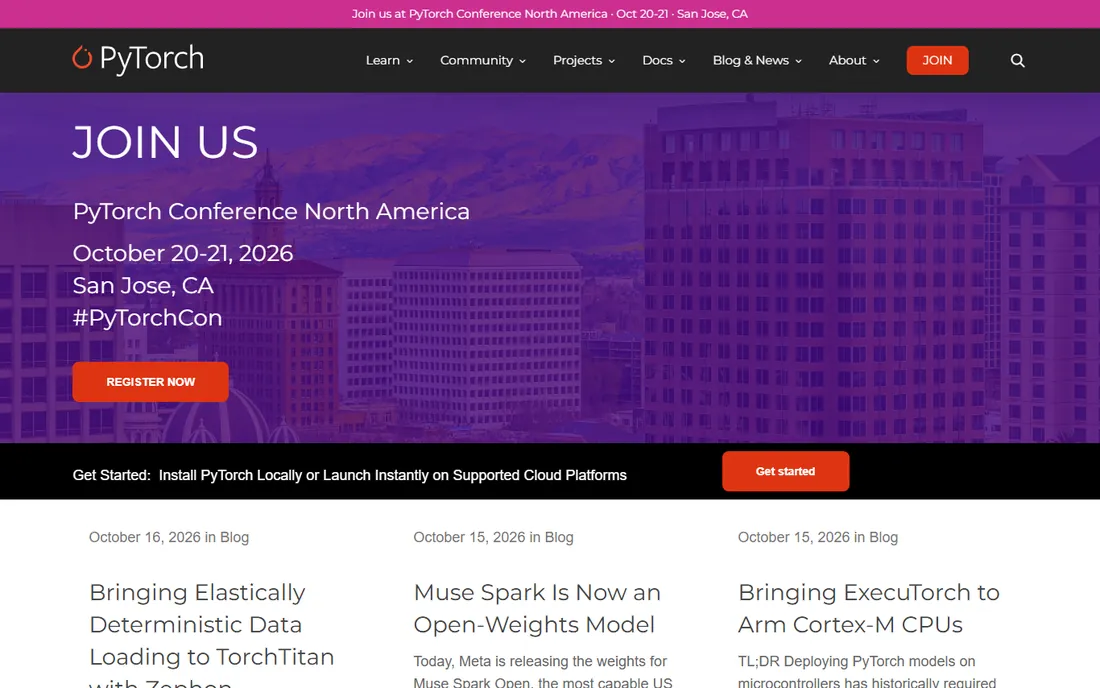The height and width of the screenshot is (688, 1100).
Task: Open the Docs nav item
Action: tap(657, 60)
